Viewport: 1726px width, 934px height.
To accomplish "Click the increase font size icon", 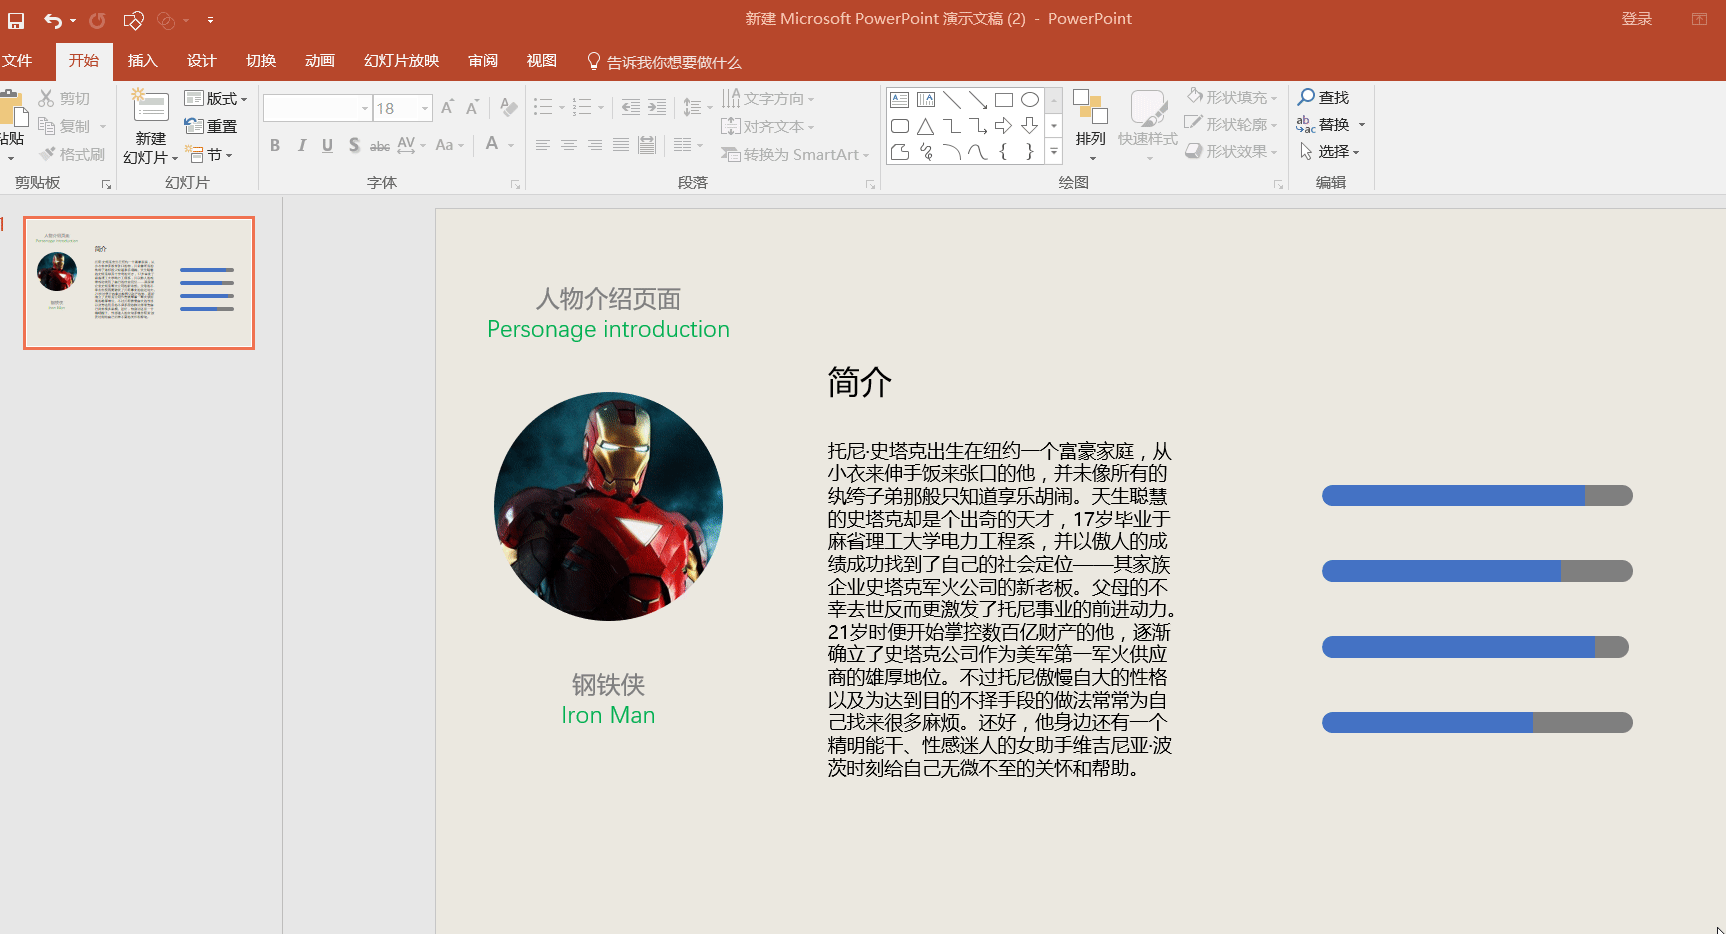I will [447, 107].
